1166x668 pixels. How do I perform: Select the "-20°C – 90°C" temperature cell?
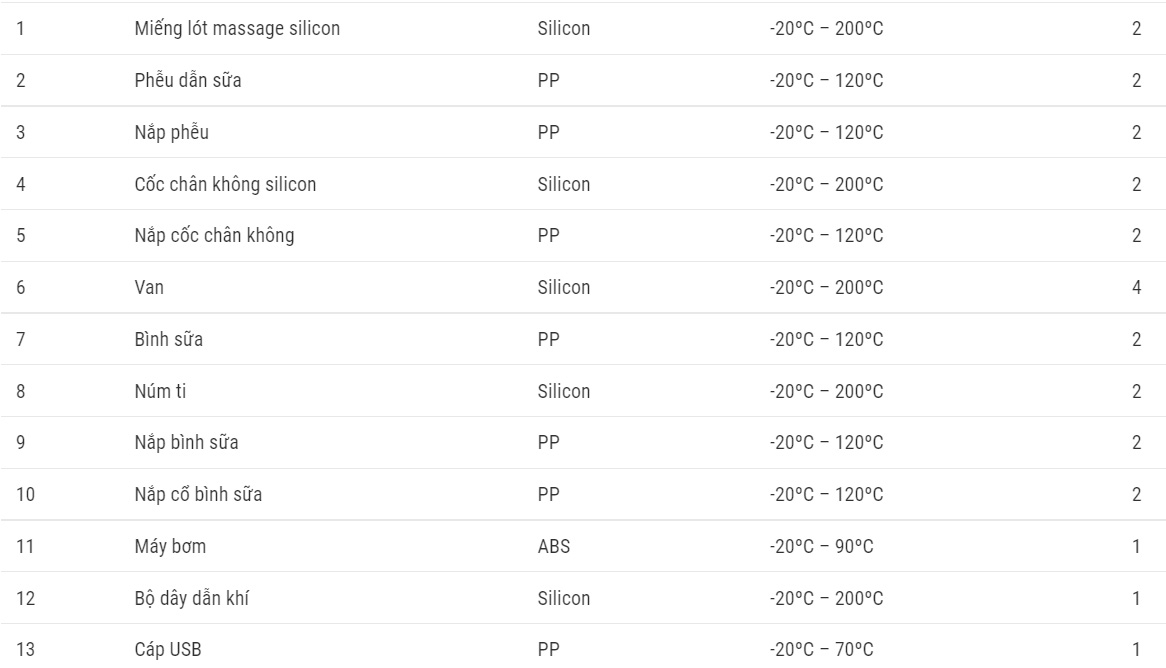click(x=822, y=546)
